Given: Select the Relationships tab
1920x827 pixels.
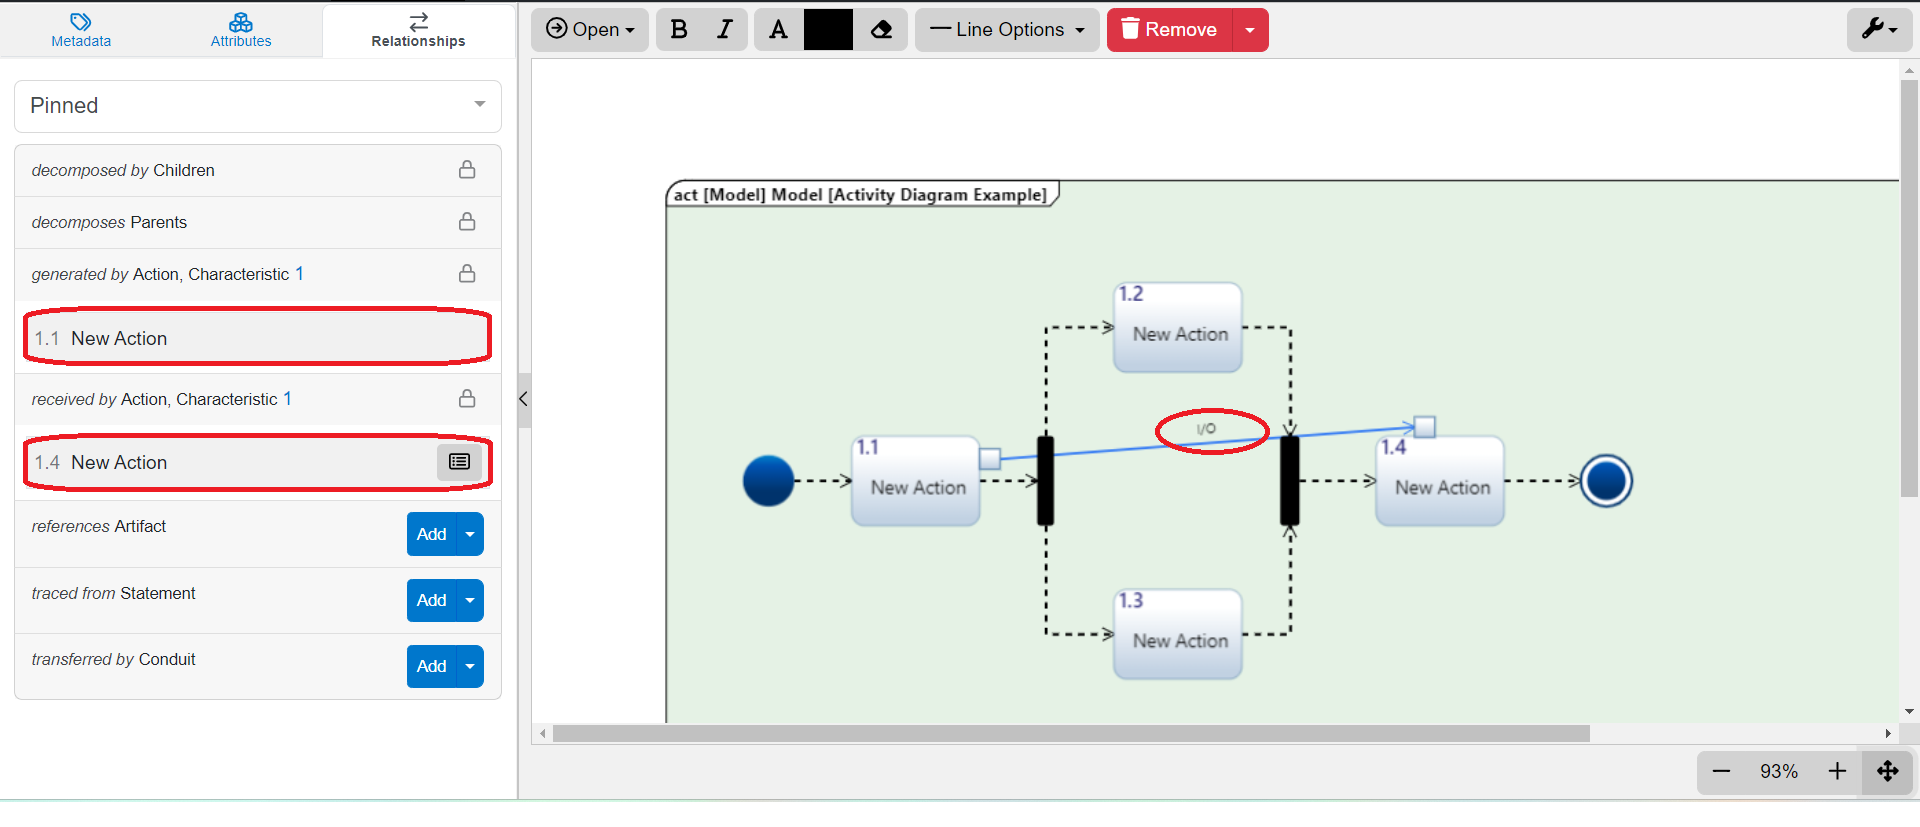Looking at the screenshot, I should (x=418, y=30).
